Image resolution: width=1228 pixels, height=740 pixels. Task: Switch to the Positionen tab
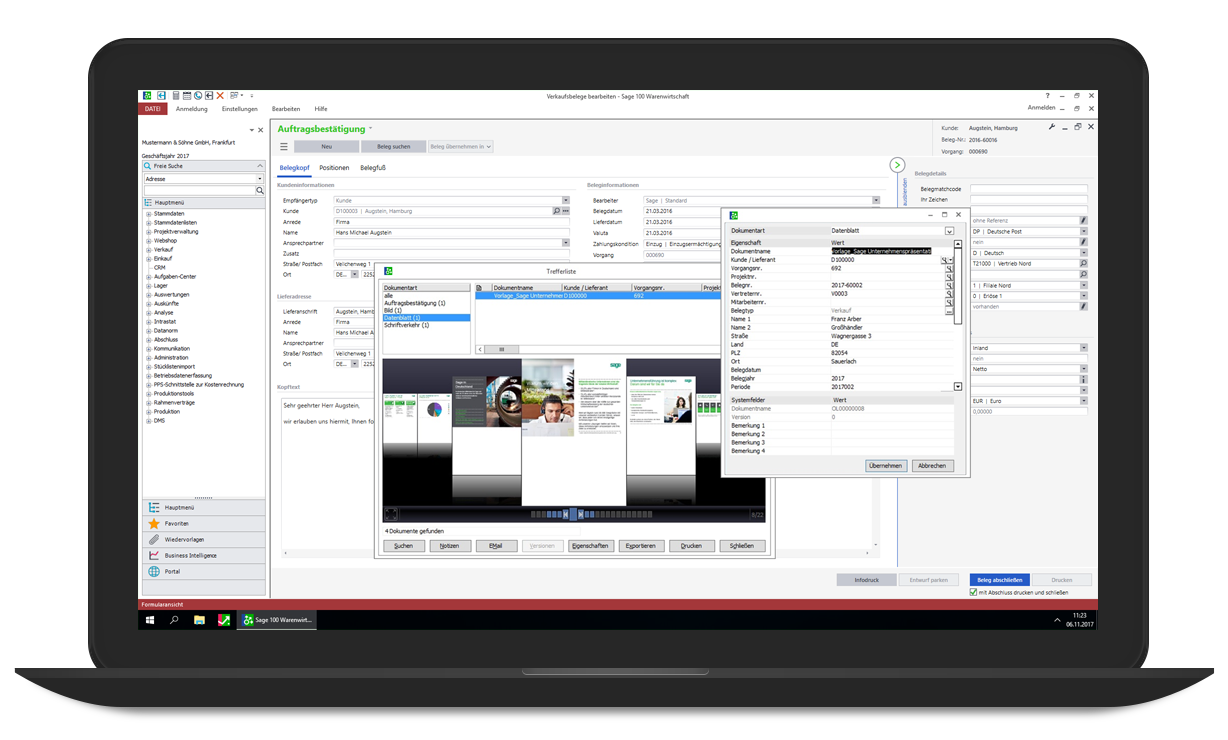pyautogui.click(x=334, y=168)
